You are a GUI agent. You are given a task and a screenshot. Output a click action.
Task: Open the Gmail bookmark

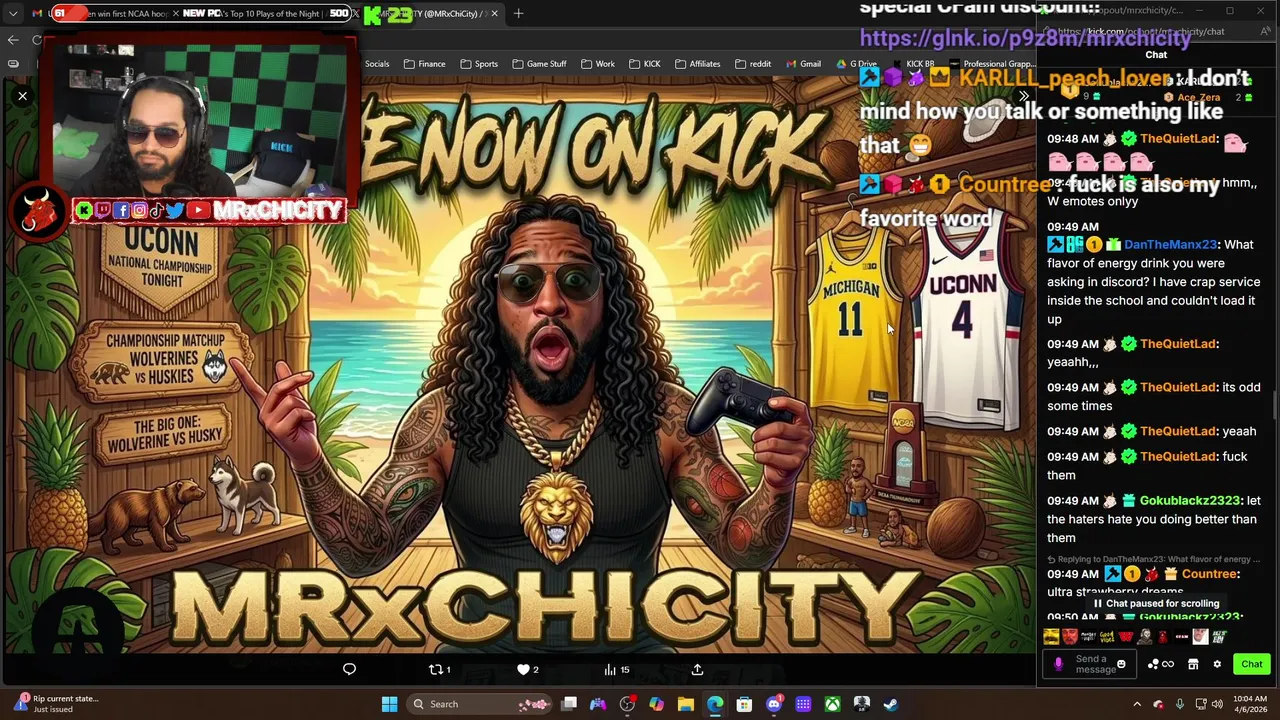pyautogui.click(x=803, y=64)
